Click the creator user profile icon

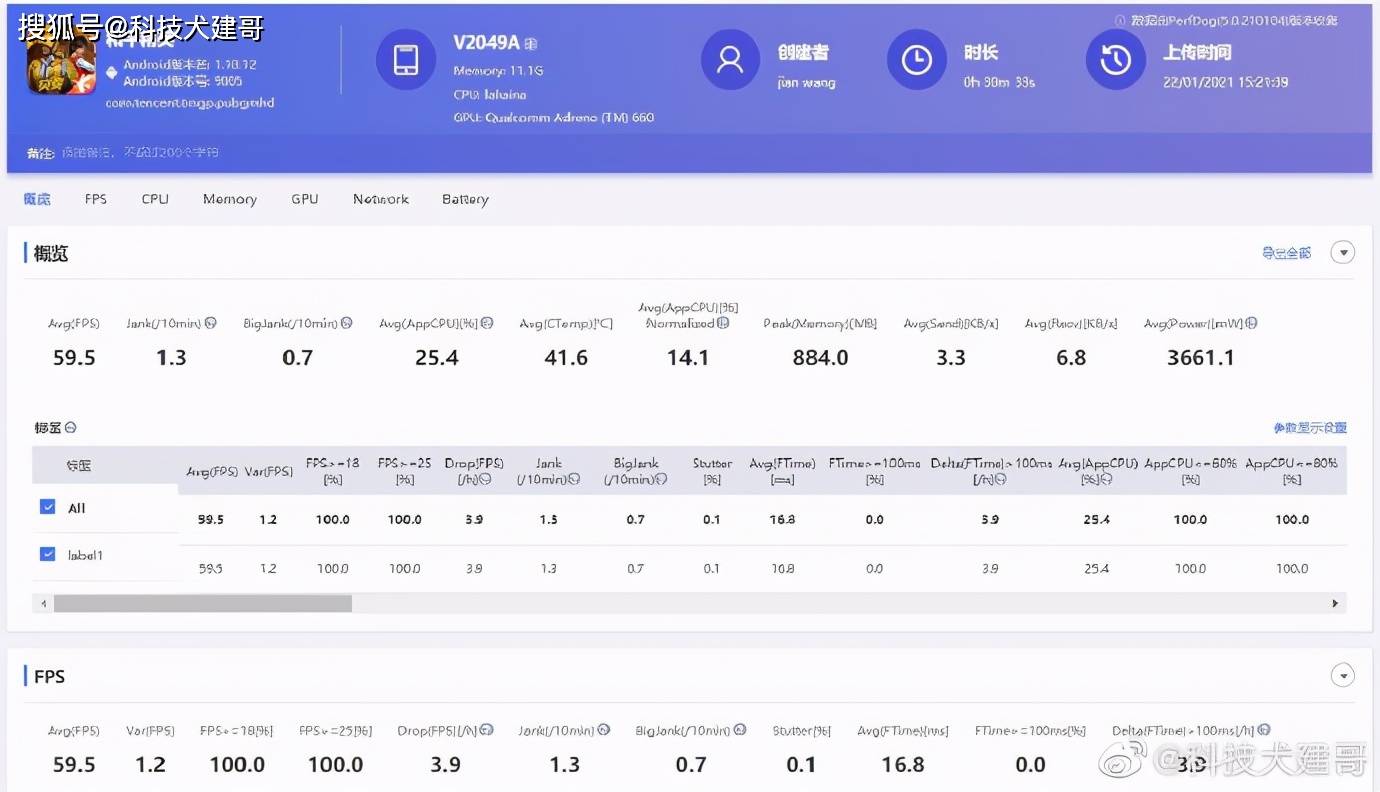point(731,60)
